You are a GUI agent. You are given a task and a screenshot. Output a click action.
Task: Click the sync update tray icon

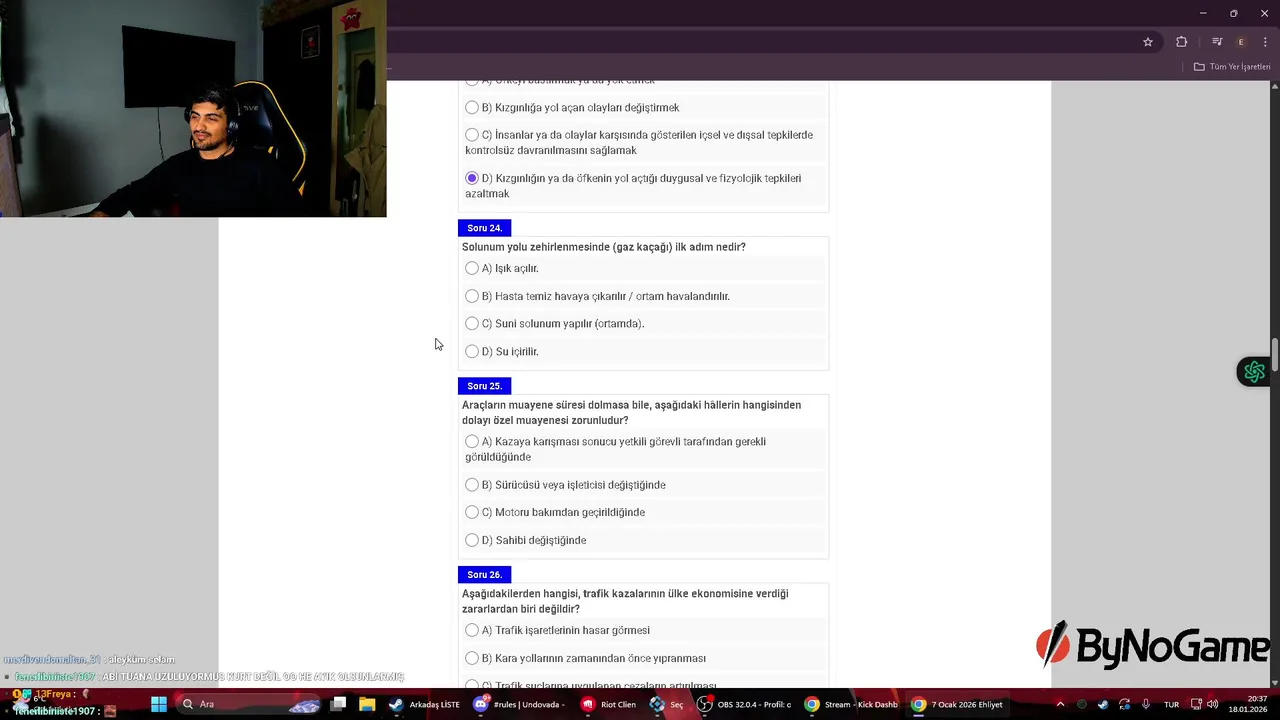[x=1125, y=704]
